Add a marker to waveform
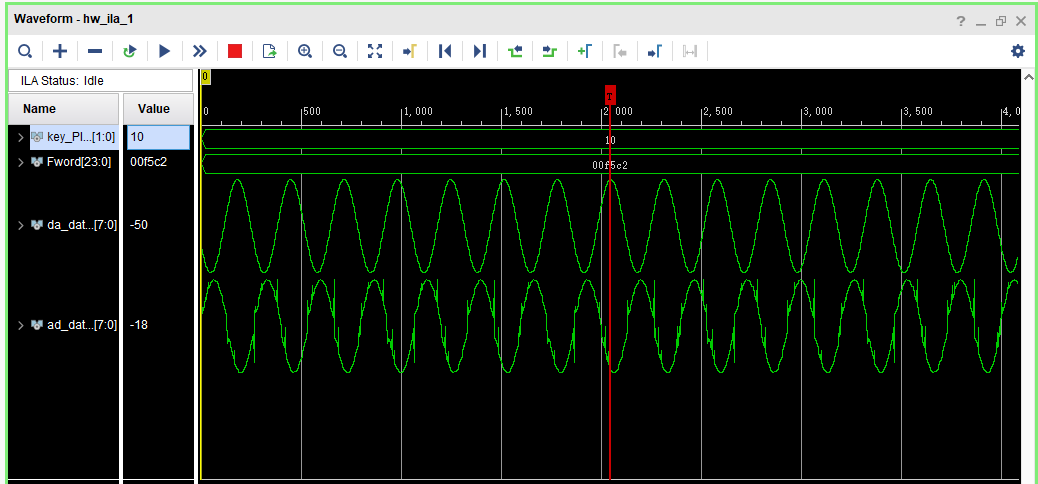Viewport: 1038px width, 484px height. pyautogui.click(x=585, y=51)
